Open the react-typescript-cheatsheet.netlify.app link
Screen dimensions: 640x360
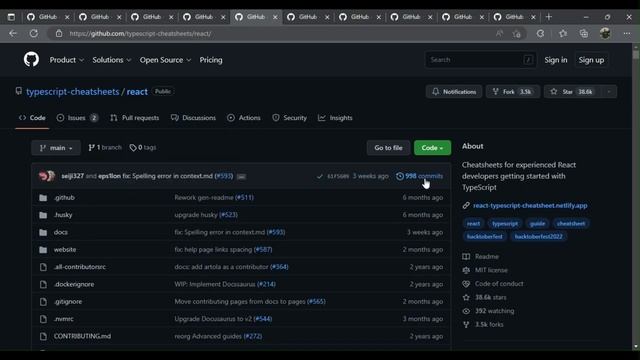530,205
